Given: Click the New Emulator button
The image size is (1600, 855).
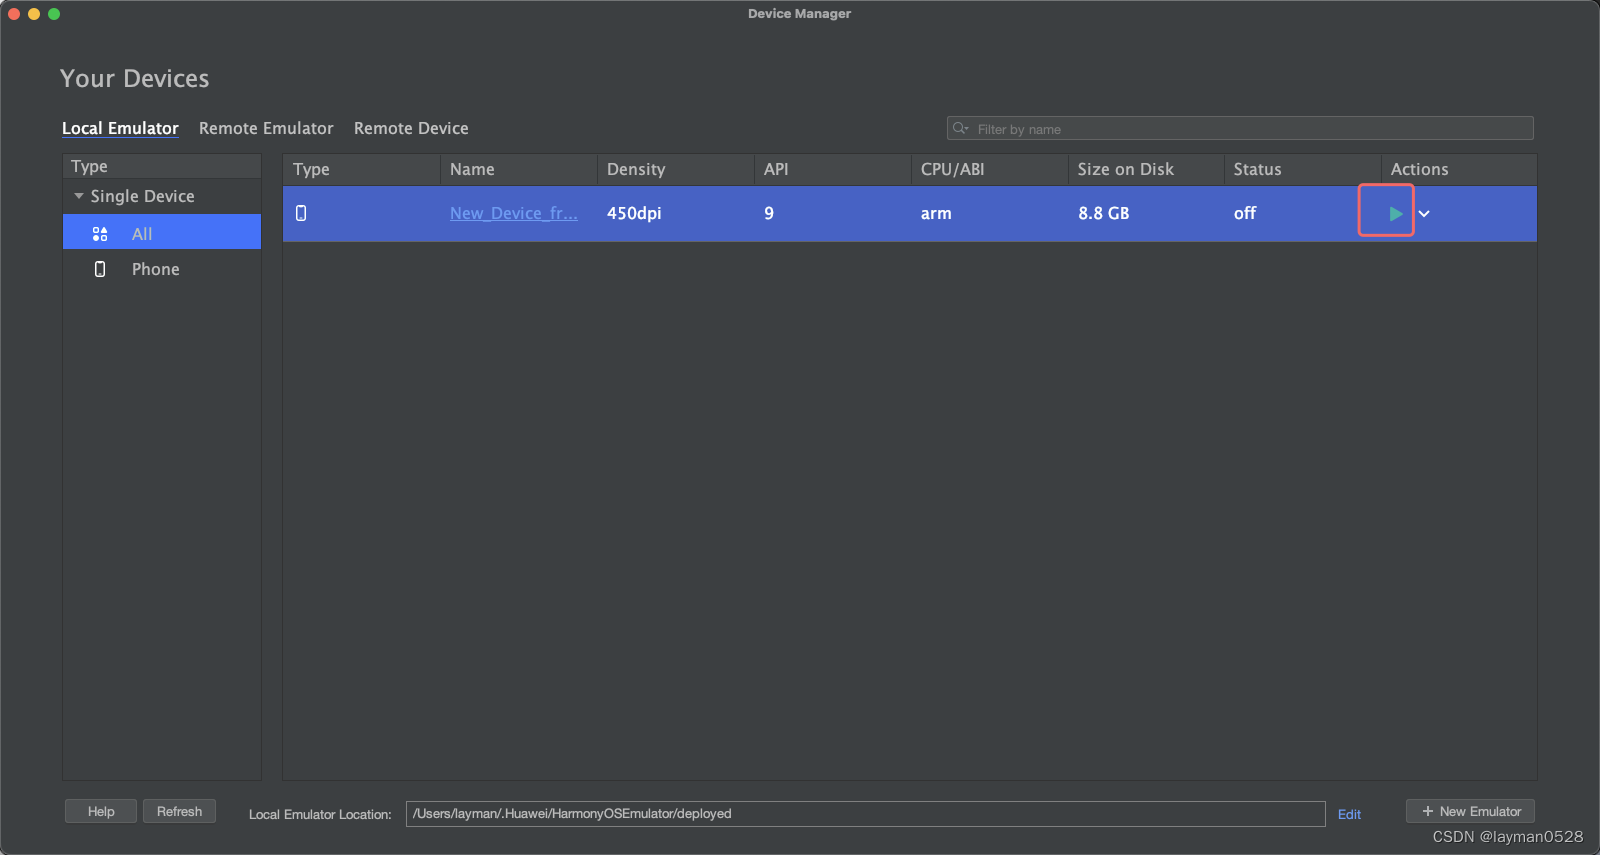Looking at the screenshot, I should click(1470, 811).
